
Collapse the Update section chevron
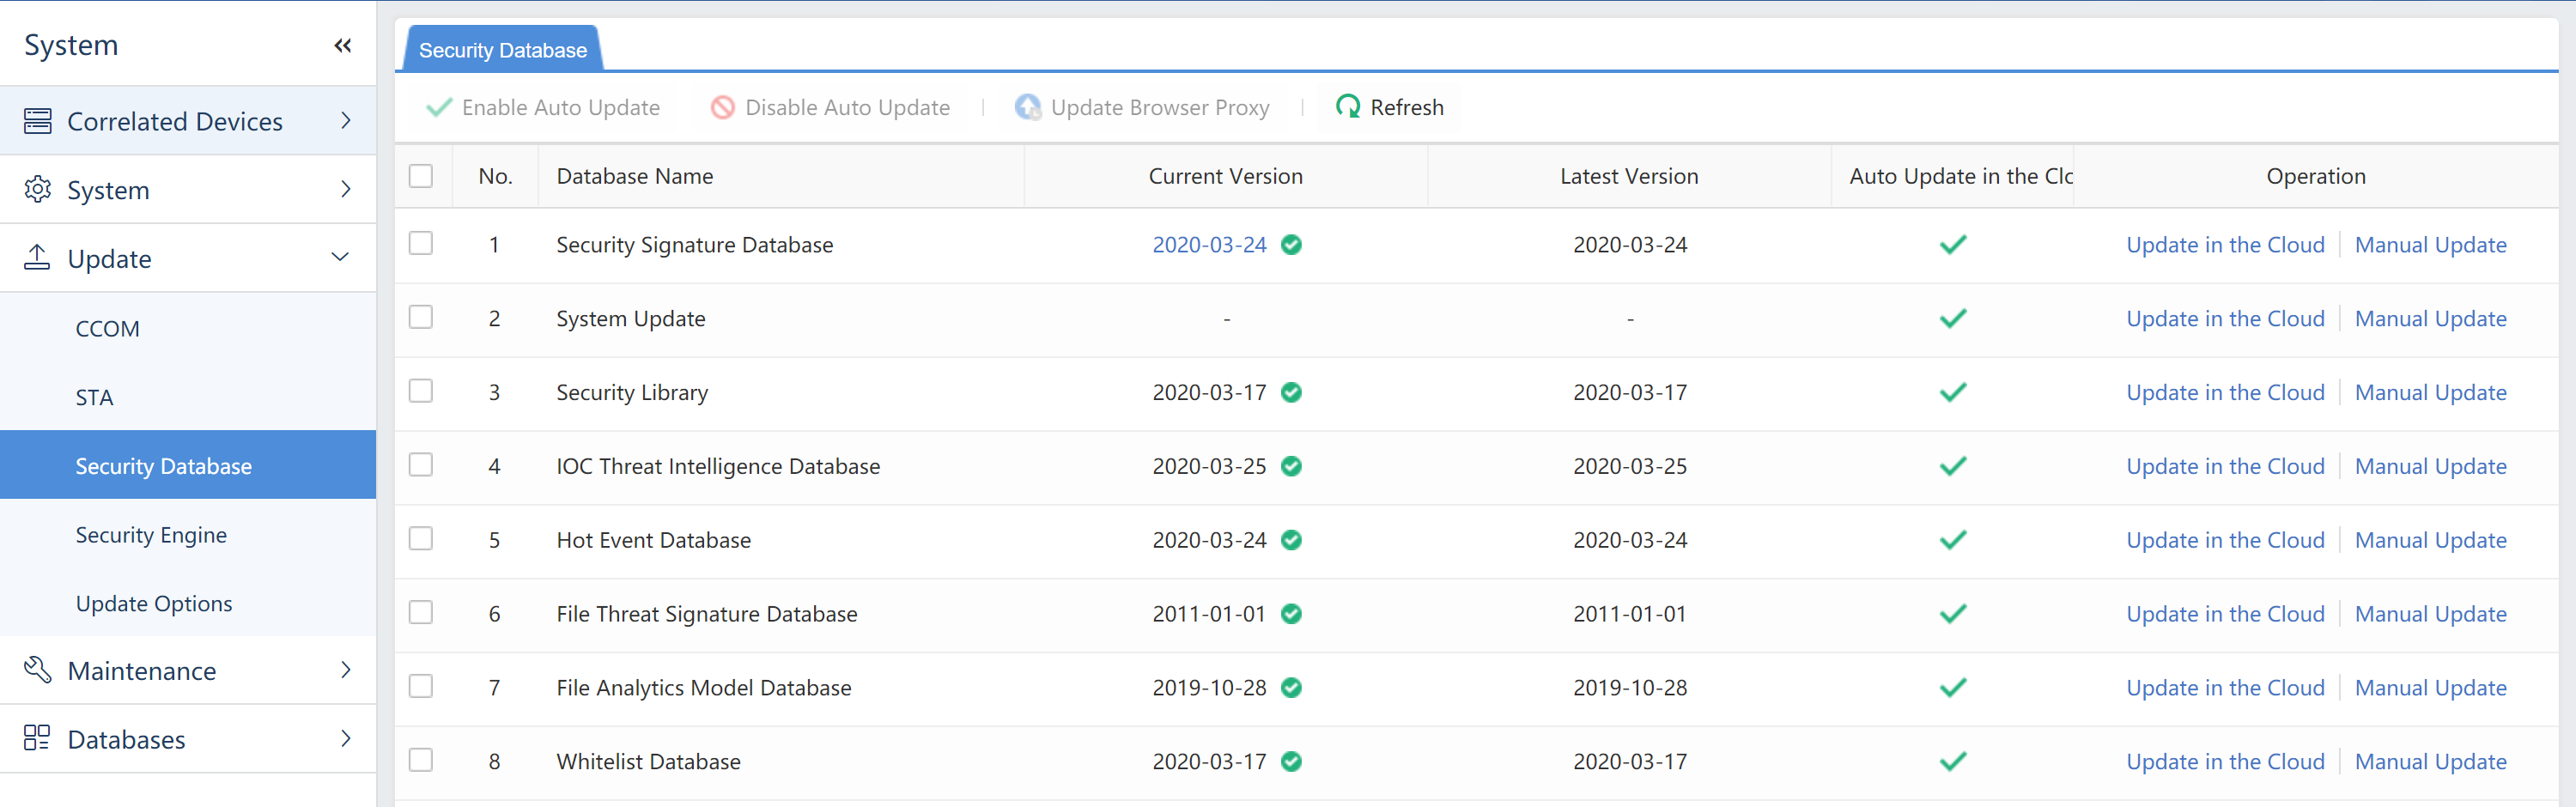[340, 258]
